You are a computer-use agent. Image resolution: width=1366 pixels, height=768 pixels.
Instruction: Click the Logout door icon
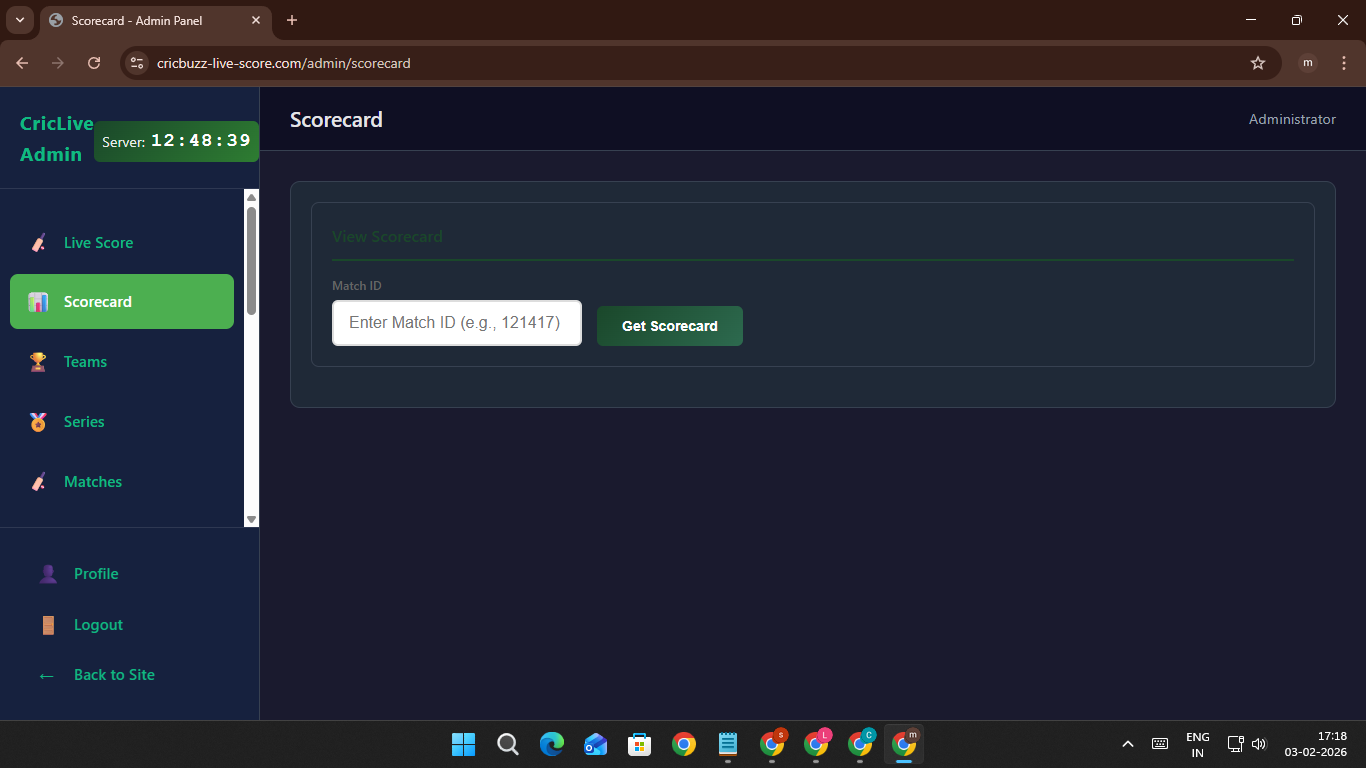point(48,625)
